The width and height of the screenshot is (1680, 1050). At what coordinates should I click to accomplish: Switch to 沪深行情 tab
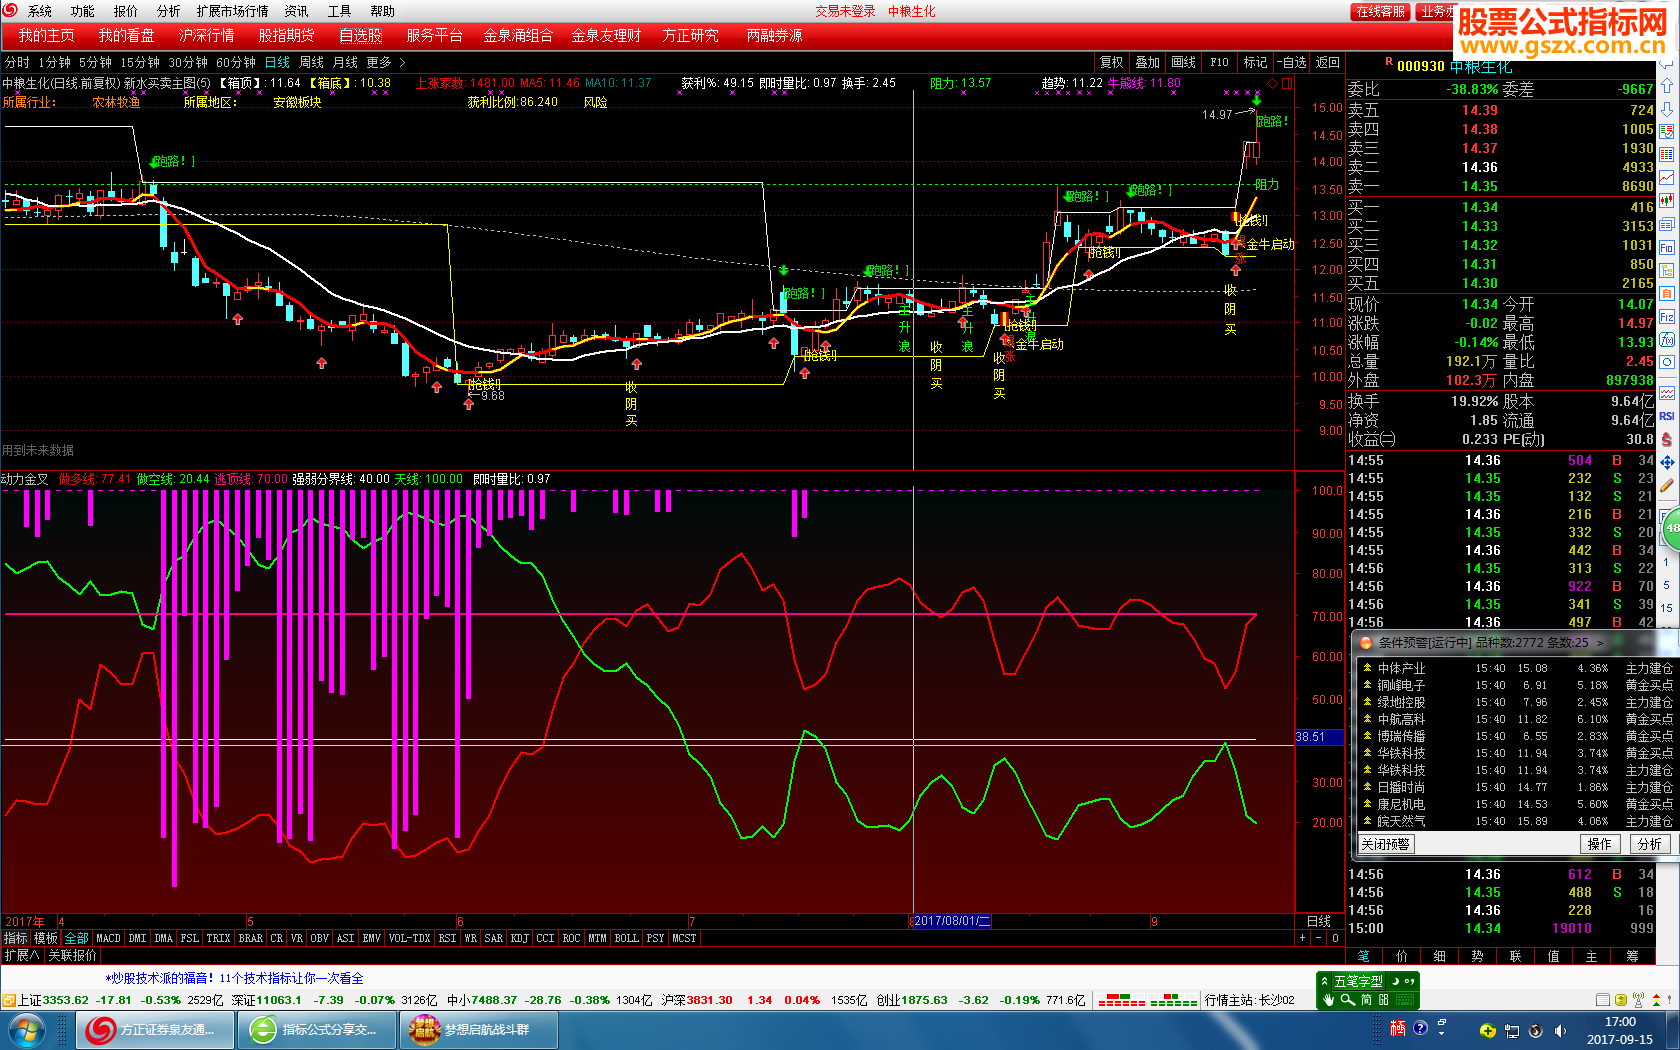point(206,35)
